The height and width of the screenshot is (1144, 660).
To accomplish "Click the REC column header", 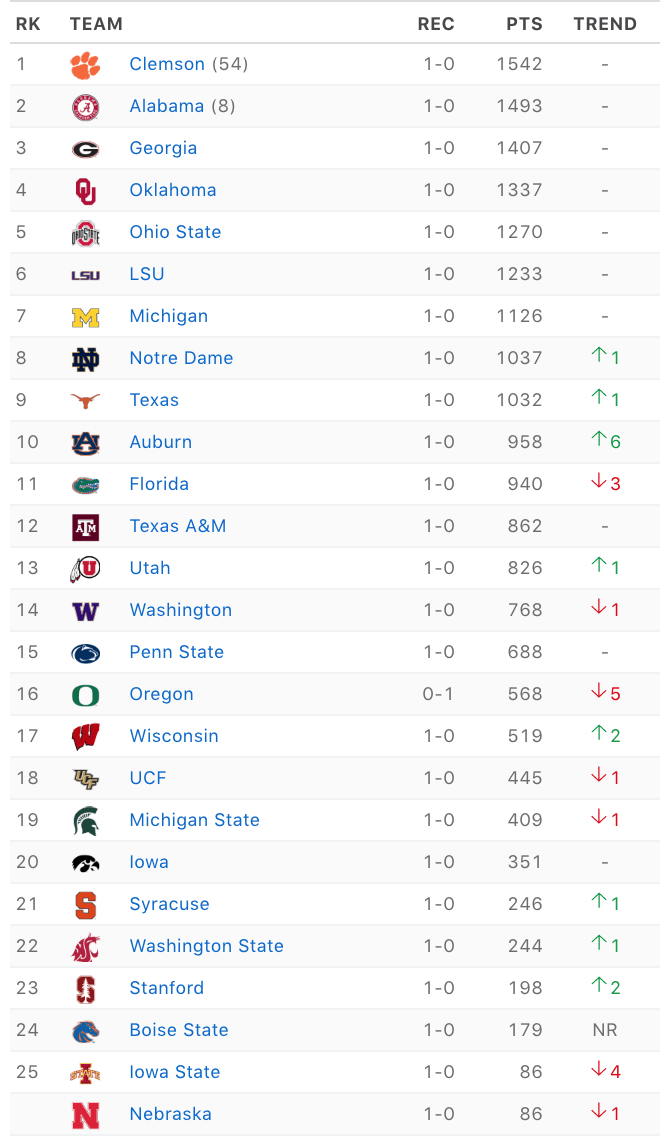I will click(436, 24).
